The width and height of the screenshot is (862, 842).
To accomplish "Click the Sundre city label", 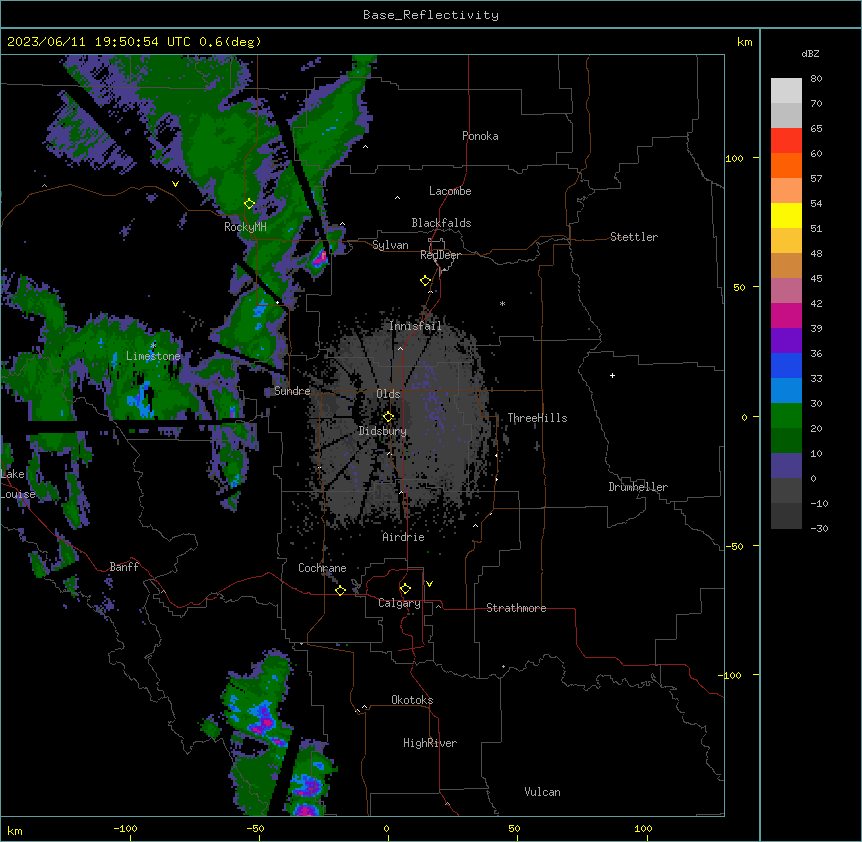I will coord(292,391).
